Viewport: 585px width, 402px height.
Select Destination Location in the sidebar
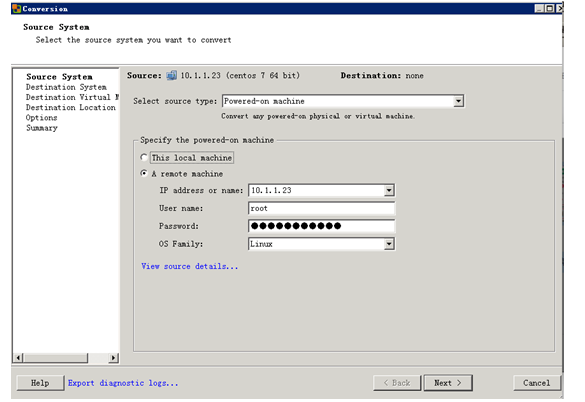coord(71,107)
